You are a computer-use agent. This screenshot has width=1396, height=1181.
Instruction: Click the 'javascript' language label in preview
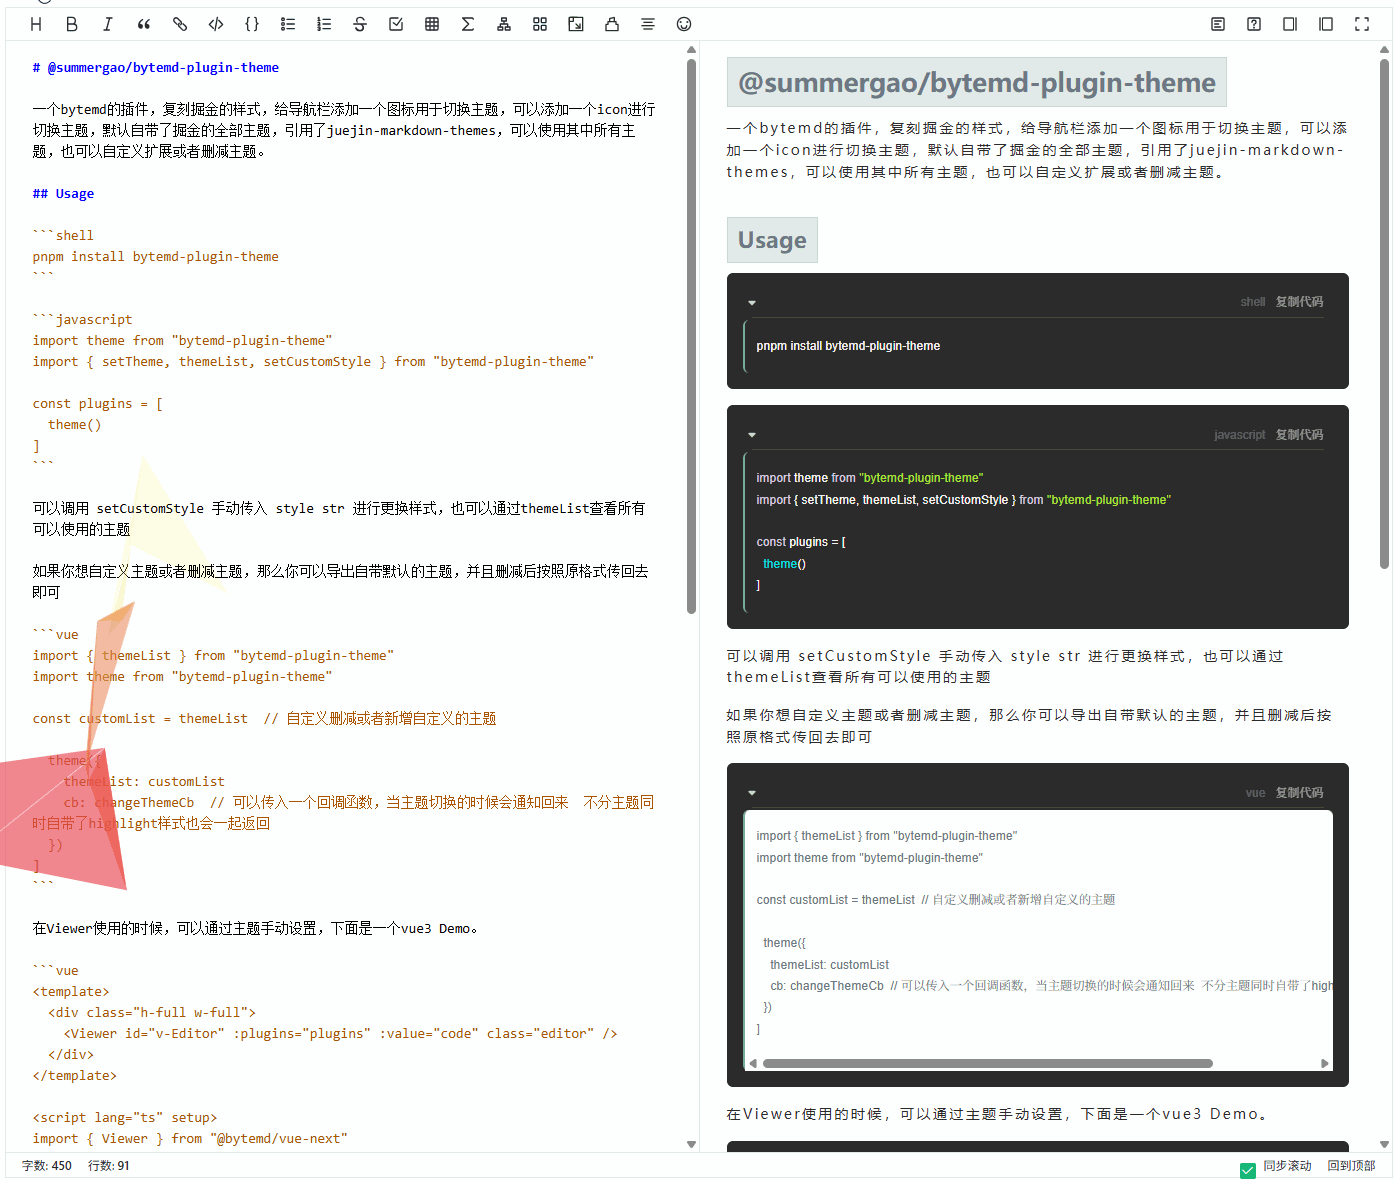pyautogui.click(x=1240, y=435)
